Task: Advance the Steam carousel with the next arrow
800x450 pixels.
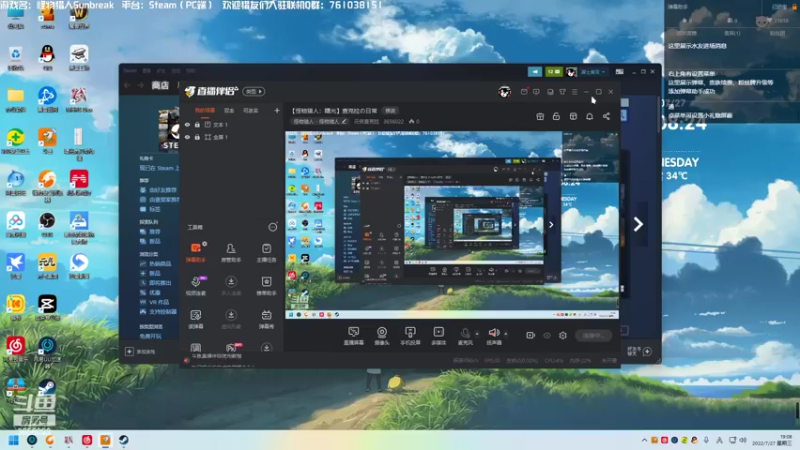Action: coord(638,224)
